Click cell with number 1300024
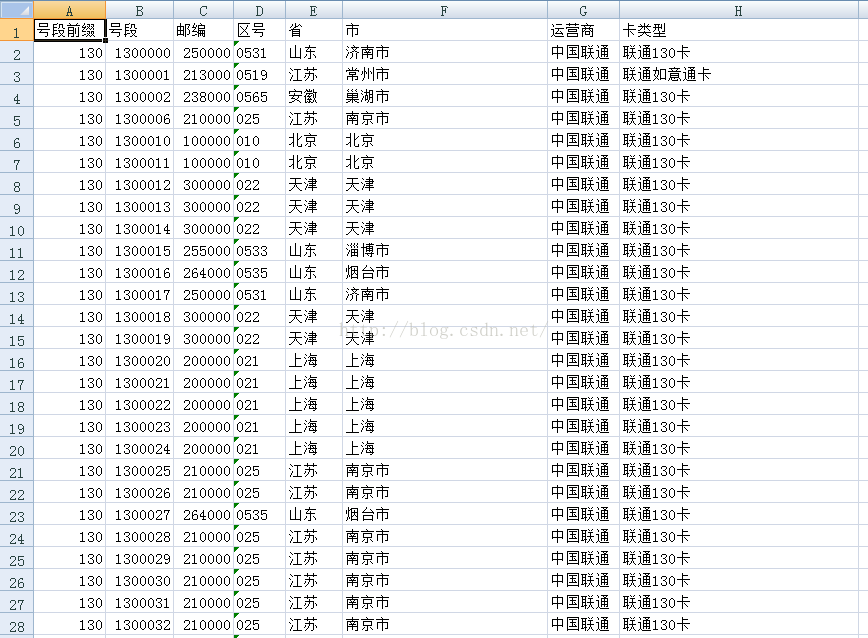868x638 pixels. point(140,449)
